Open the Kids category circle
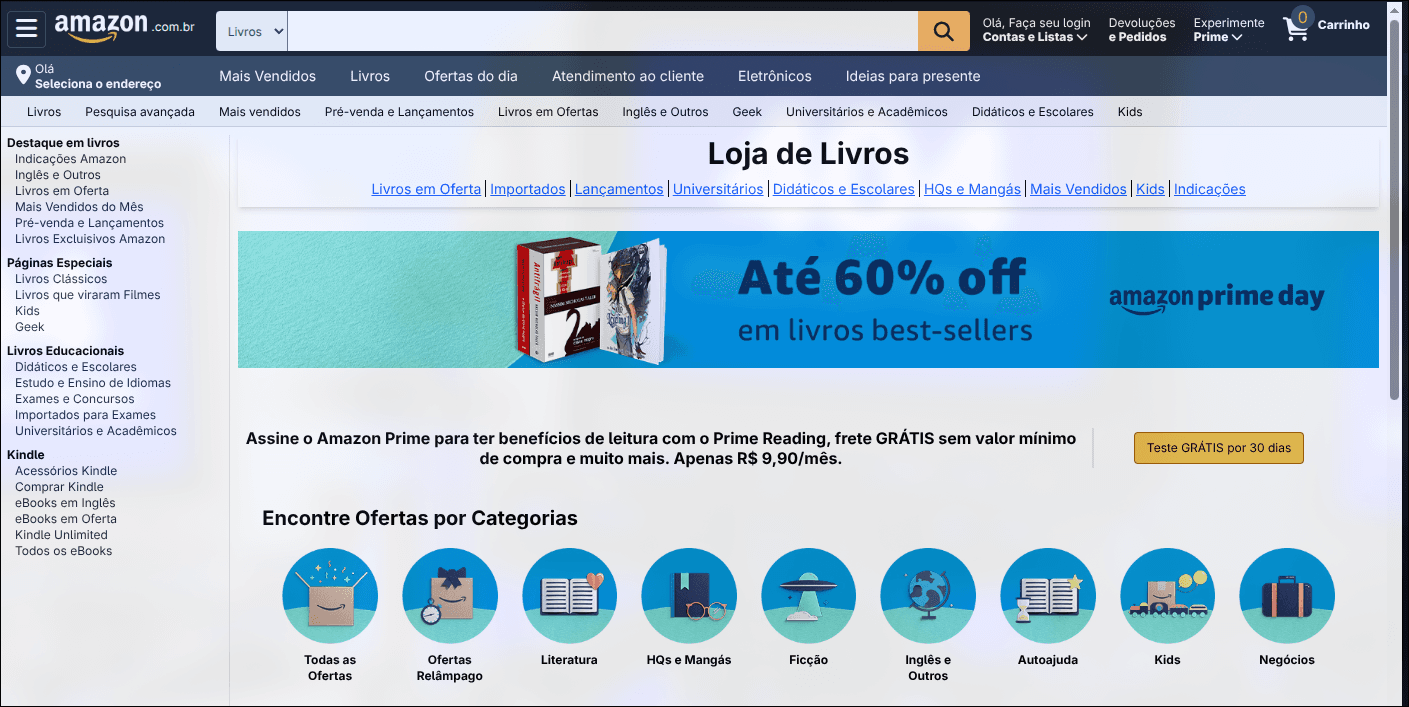 [x=1167, y=596]
